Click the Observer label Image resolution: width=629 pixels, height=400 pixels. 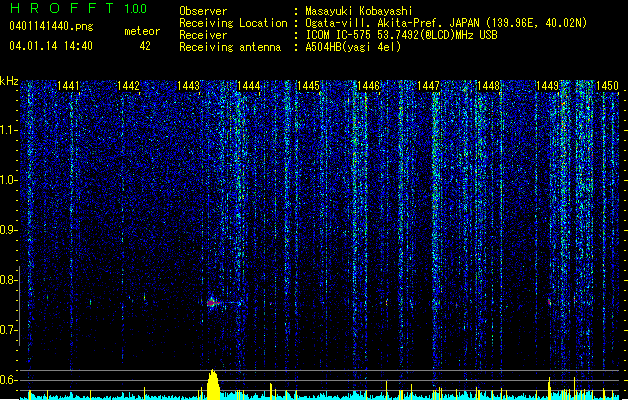[203, 11]
